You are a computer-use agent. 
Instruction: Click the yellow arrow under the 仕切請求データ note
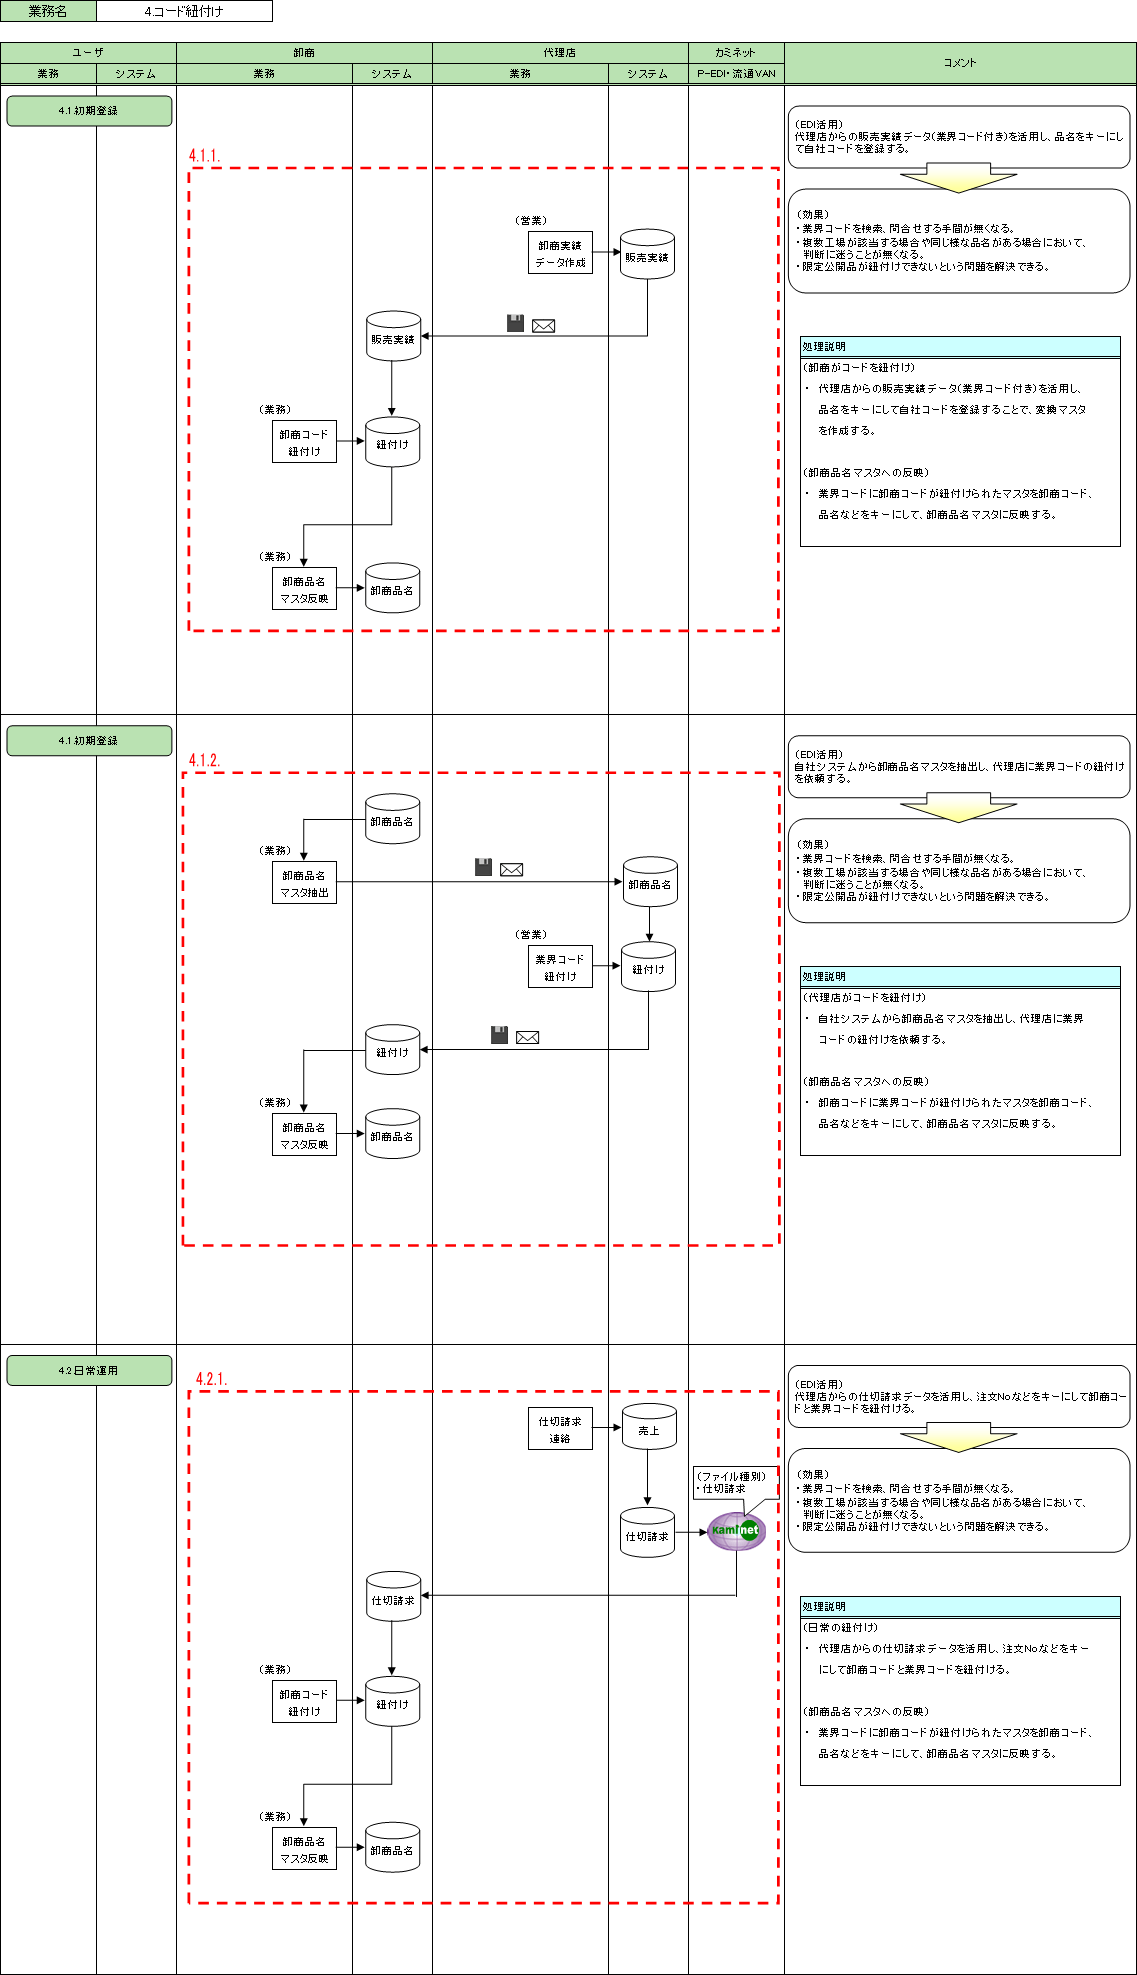(958, 1438)
